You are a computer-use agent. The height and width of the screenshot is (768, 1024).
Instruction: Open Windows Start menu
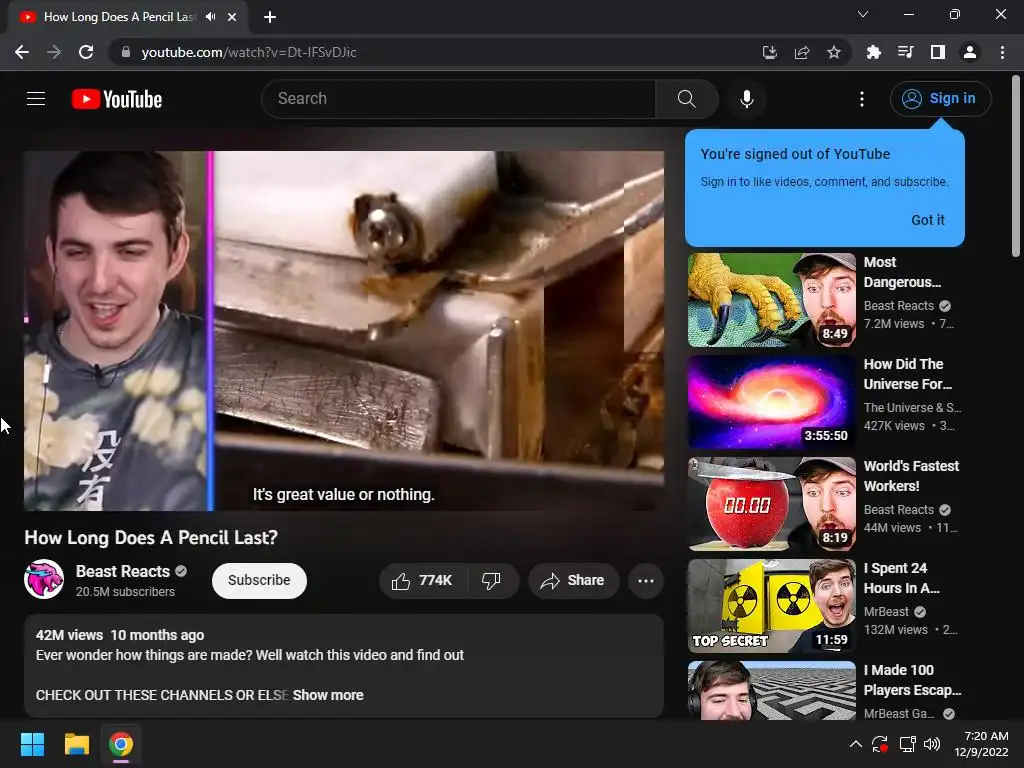click(32, 744)
